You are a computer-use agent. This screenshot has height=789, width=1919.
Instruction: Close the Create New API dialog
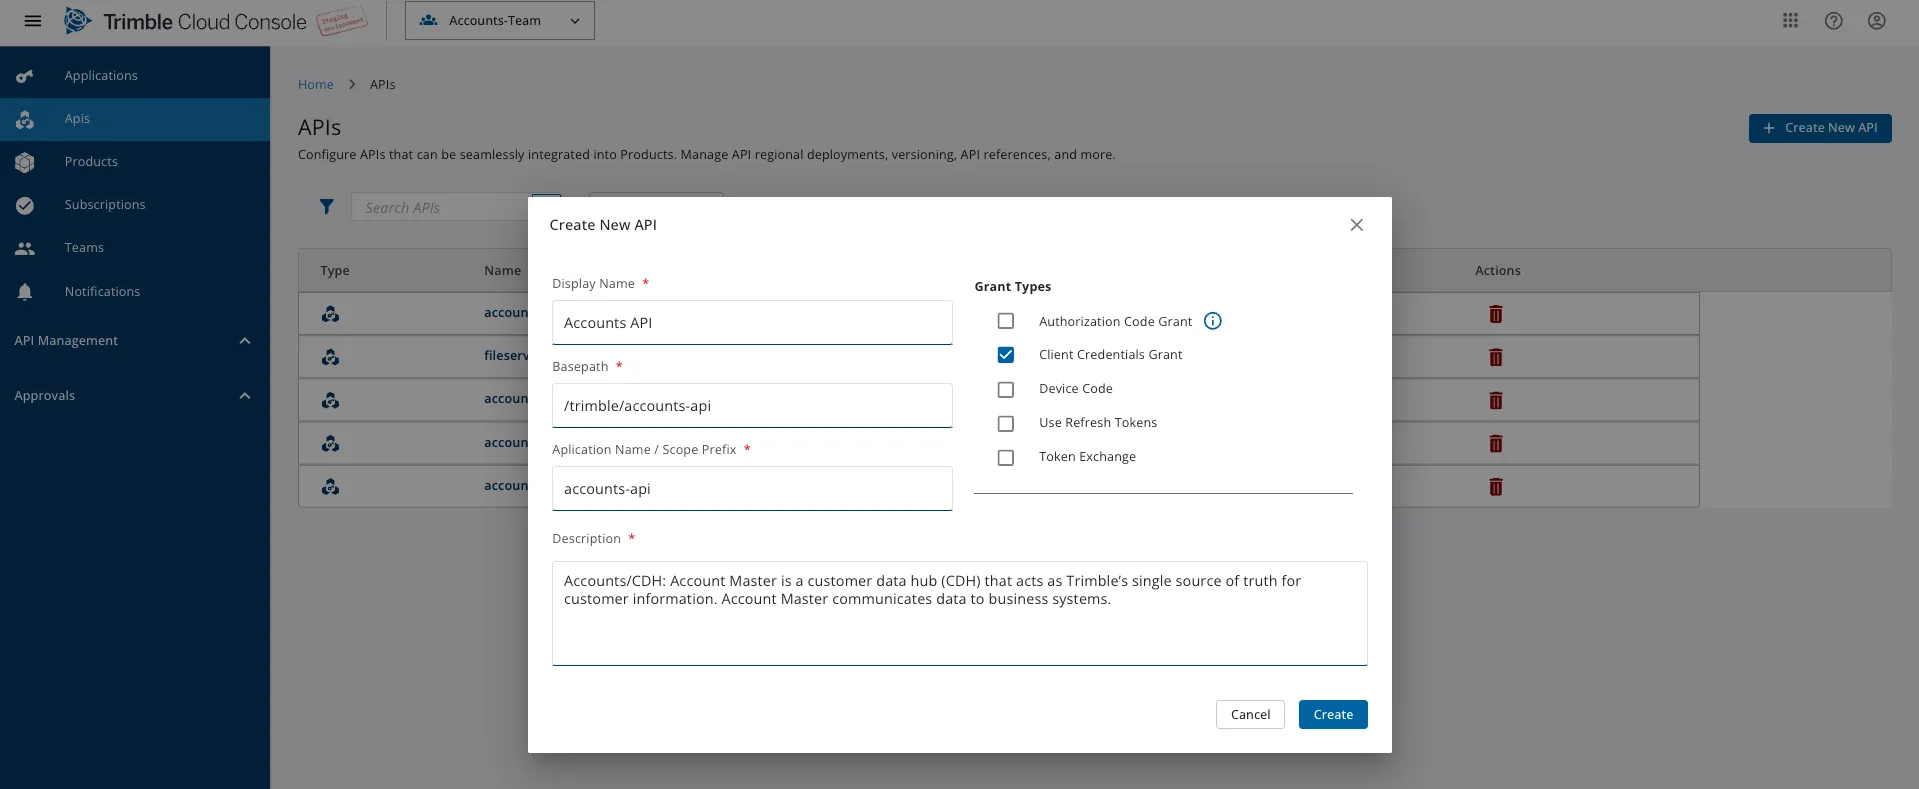[1356, 225]
